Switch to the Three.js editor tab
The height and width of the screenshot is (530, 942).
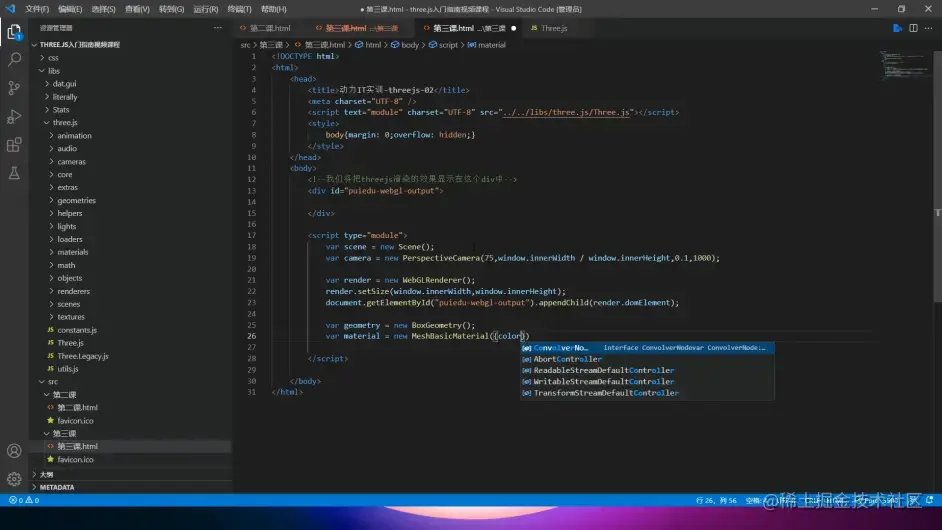(x=553, y=28)
